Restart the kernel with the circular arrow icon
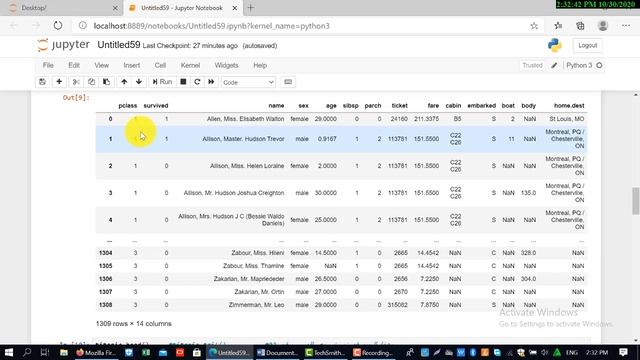The width and height of the screenshot is (640, 360). pos(197,82)
